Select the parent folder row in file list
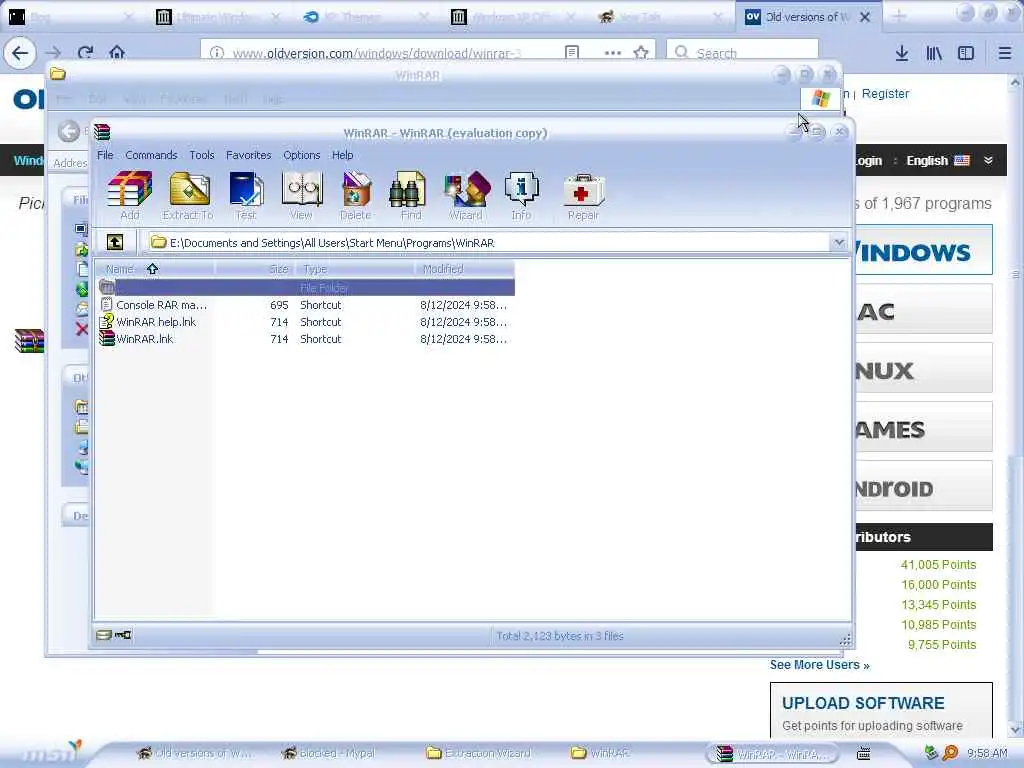The height and width of the screenshot is (768, 1024). pyautogui.click(x=305, y=287)
